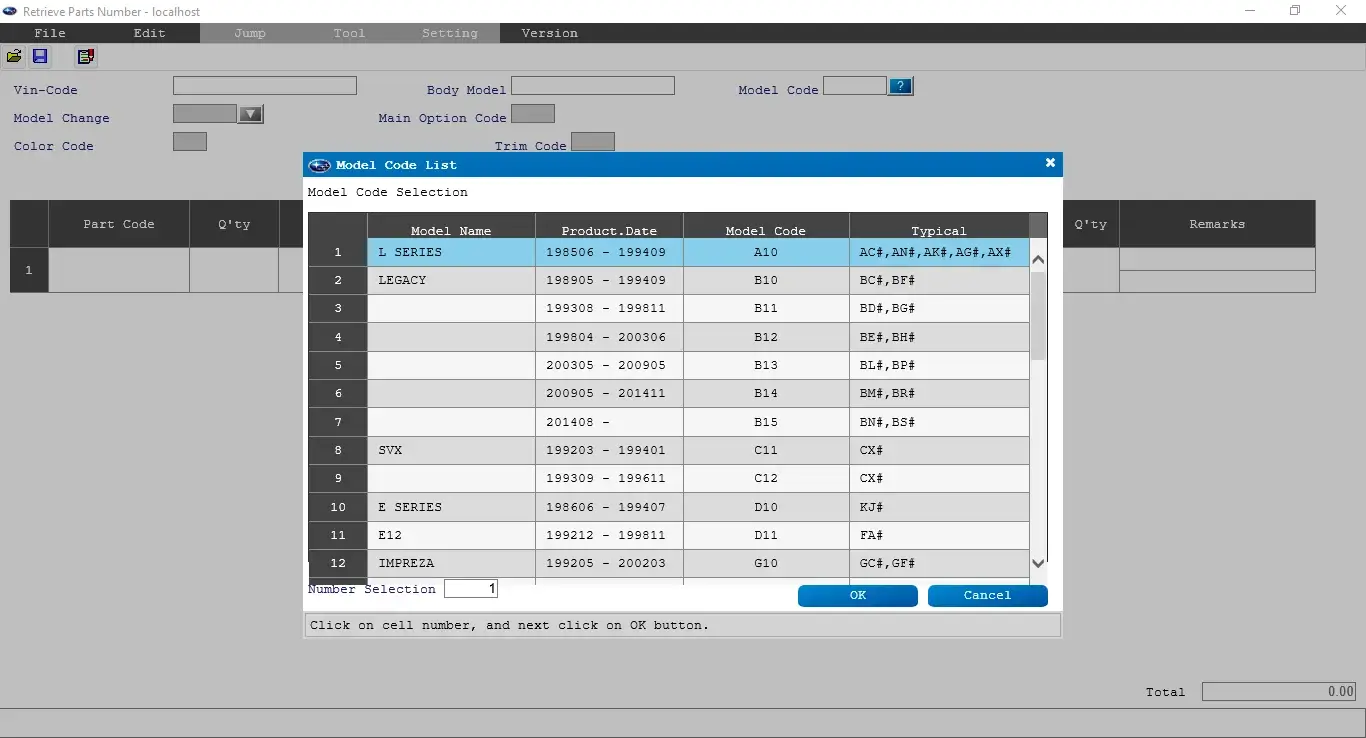Viewport: 1366px width, 738px height.
Task: Open the File menu
Action: click(x=50, y=33)
